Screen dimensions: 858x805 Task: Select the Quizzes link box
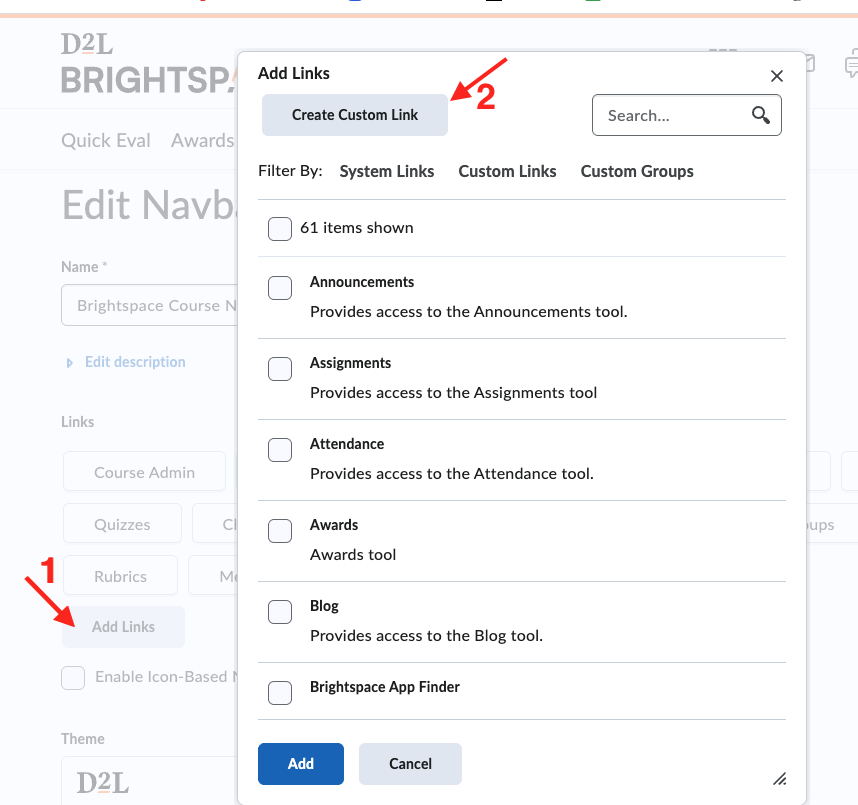(x=122, y=524)
